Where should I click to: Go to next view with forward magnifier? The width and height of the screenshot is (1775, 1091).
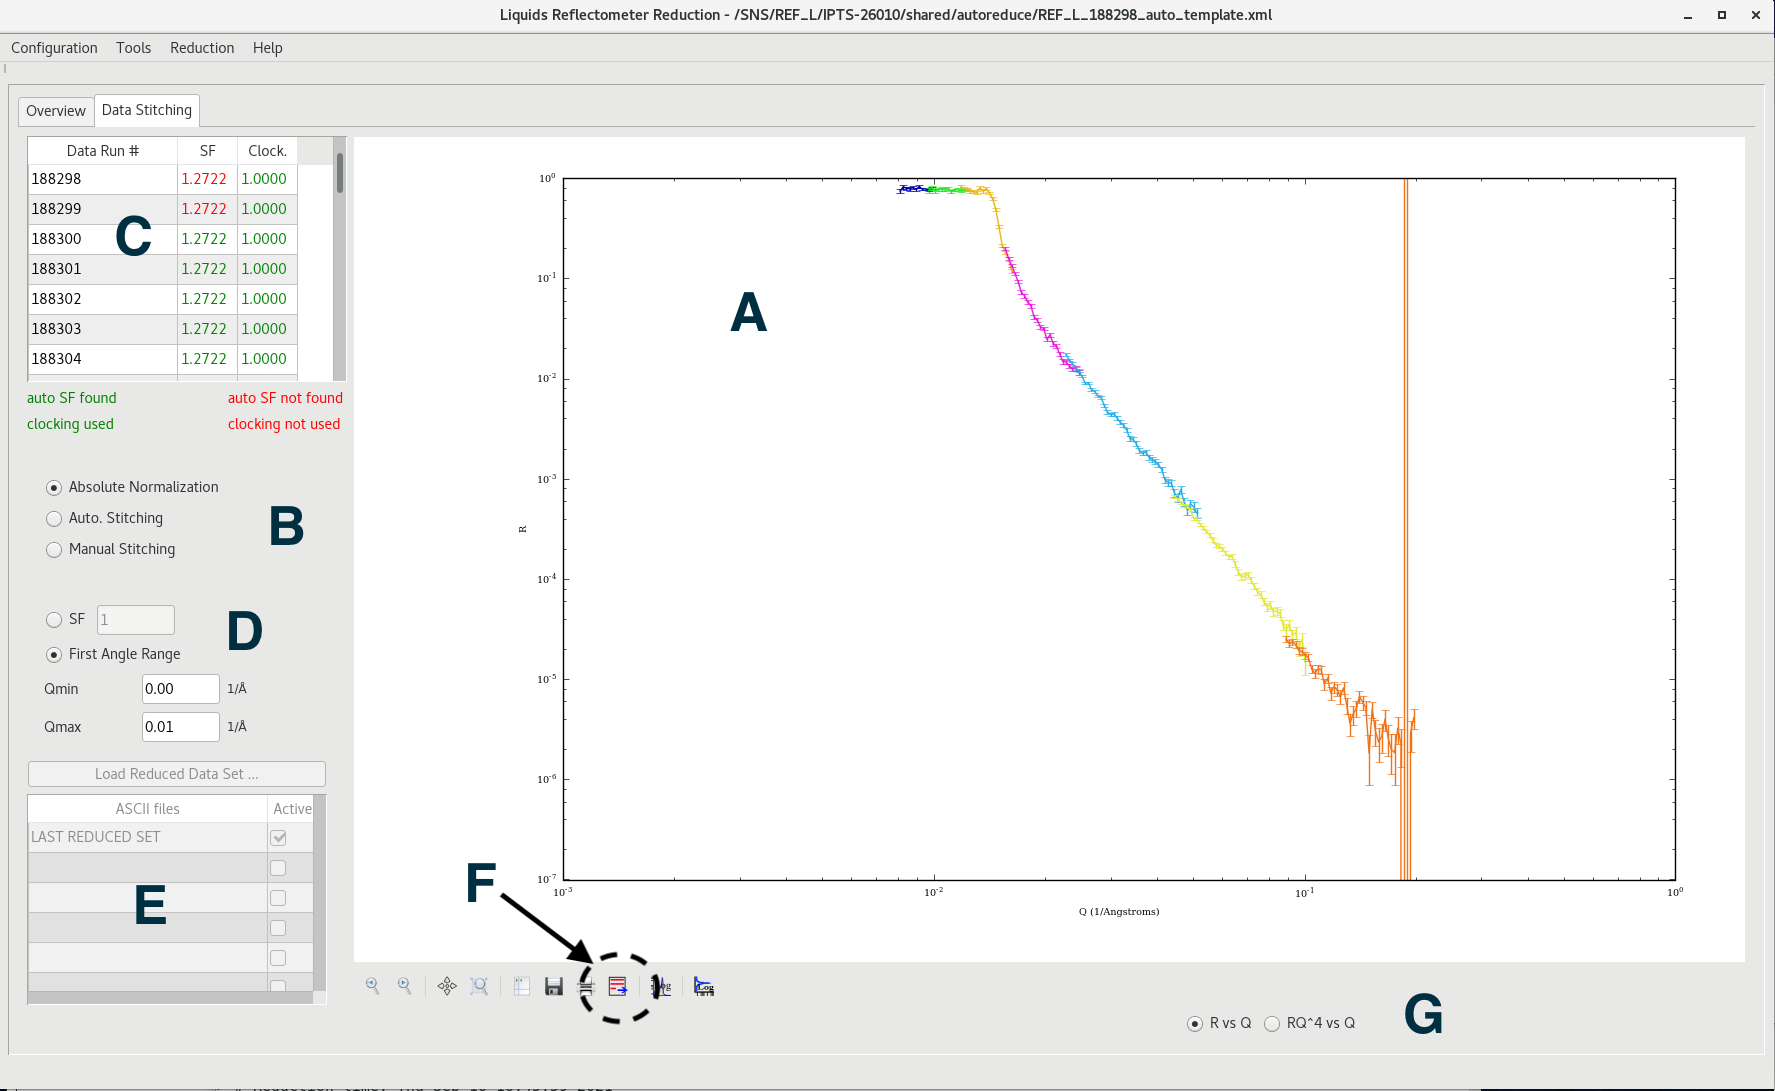click(404, 986)
